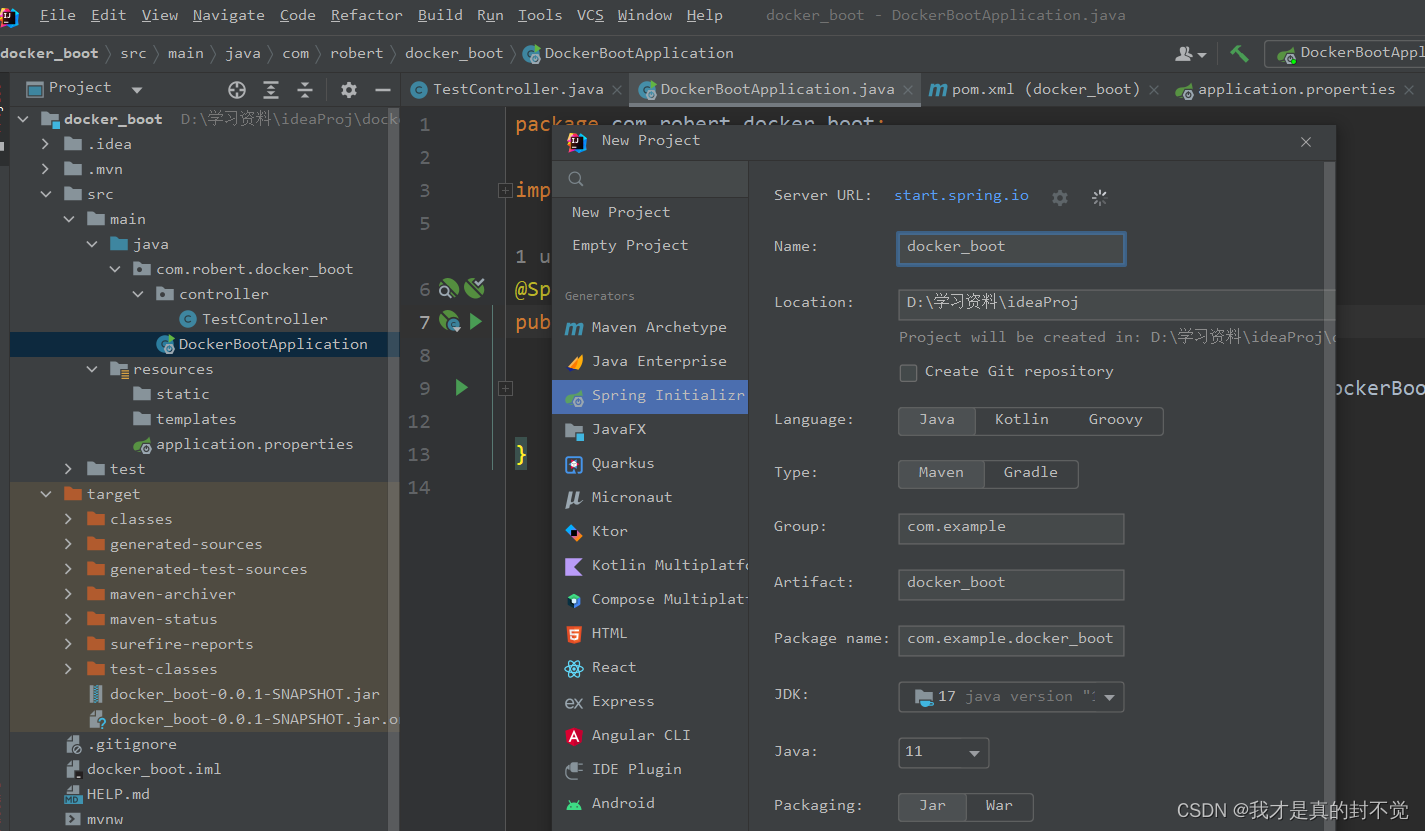Open the Refactor menu

tap(366, 15)
